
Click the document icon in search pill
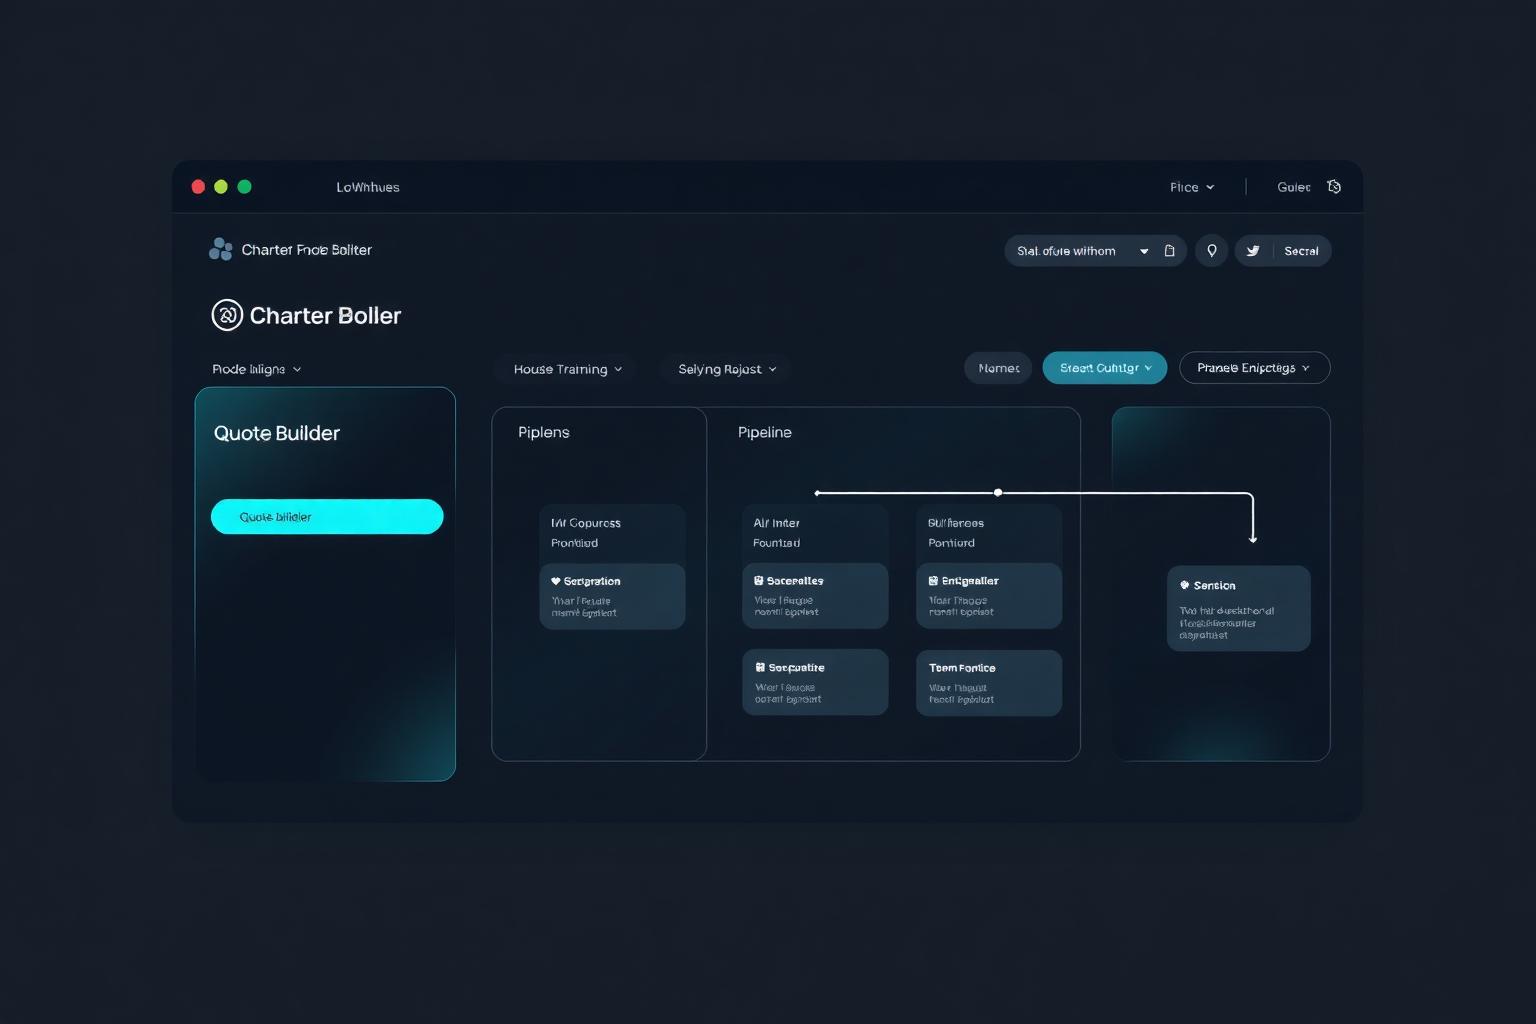(x=1169, y=251)
